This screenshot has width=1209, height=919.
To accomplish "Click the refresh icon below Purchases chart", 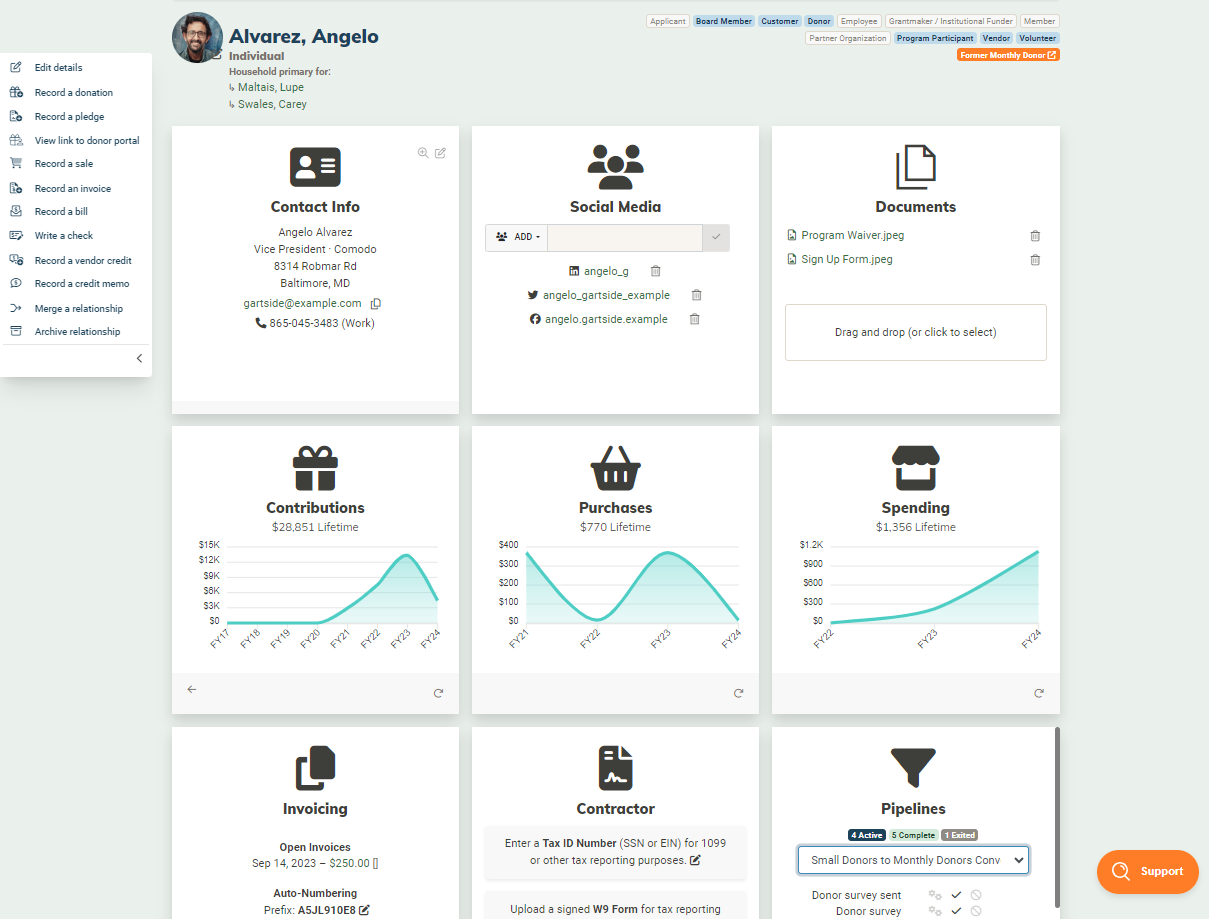I will click(738, 692).
